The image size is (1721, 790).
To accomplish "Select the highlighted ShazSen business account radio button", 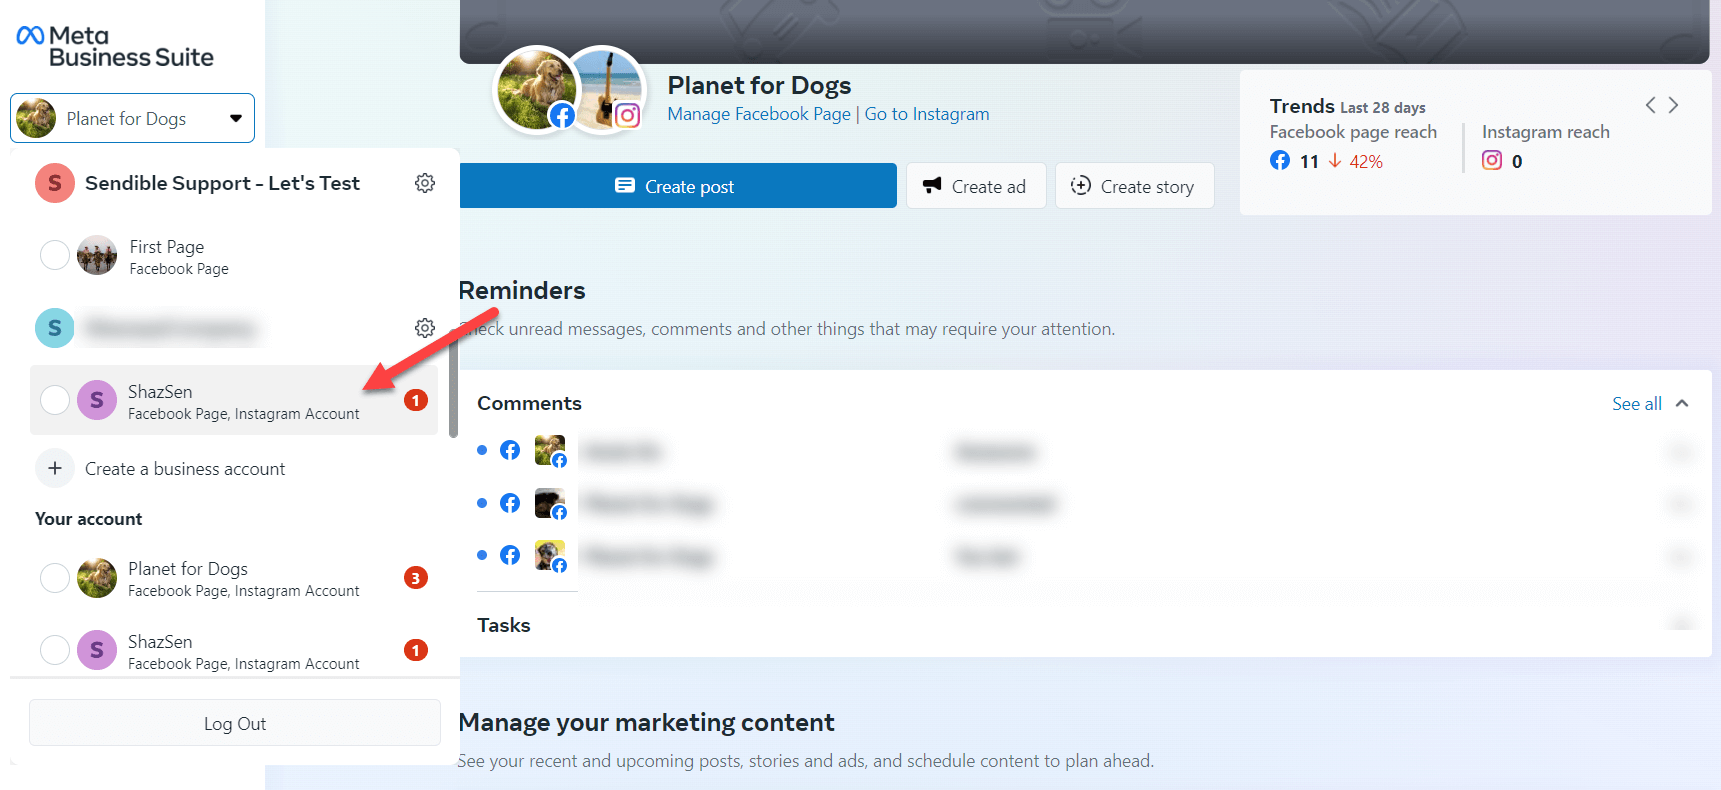I will coord(55,400).
